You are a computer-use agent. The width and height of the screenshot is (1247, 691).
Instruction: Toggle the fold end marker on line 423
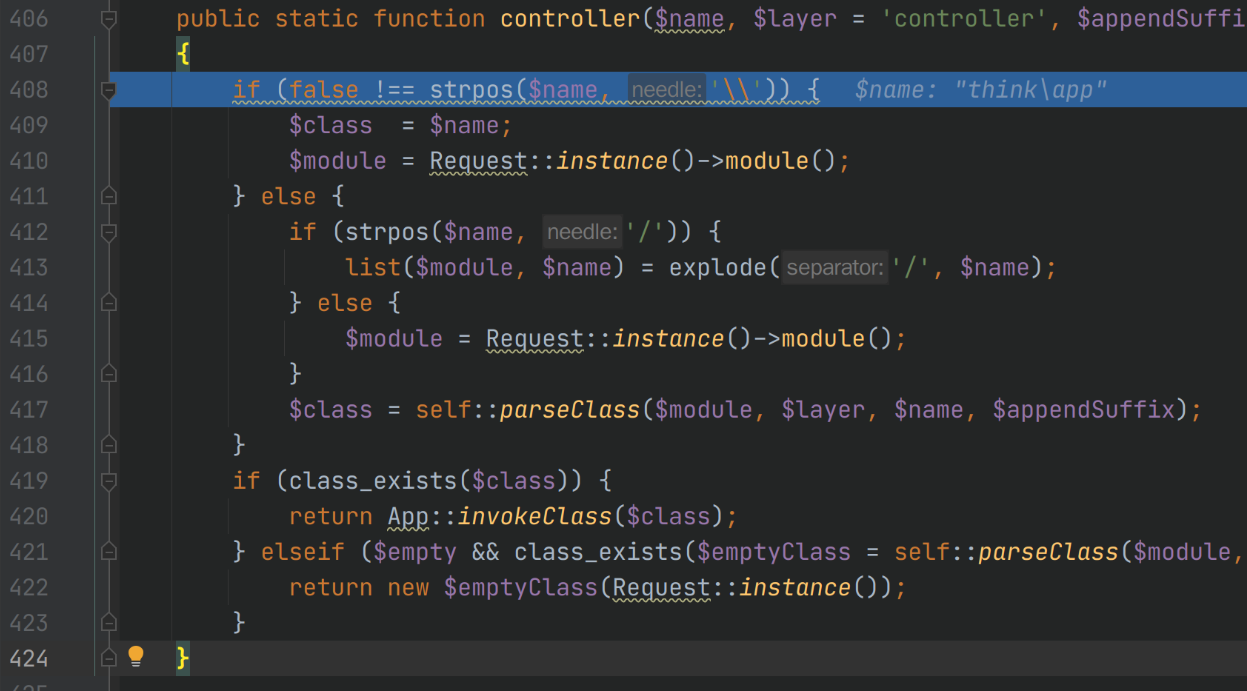click(x=109, y=623)
